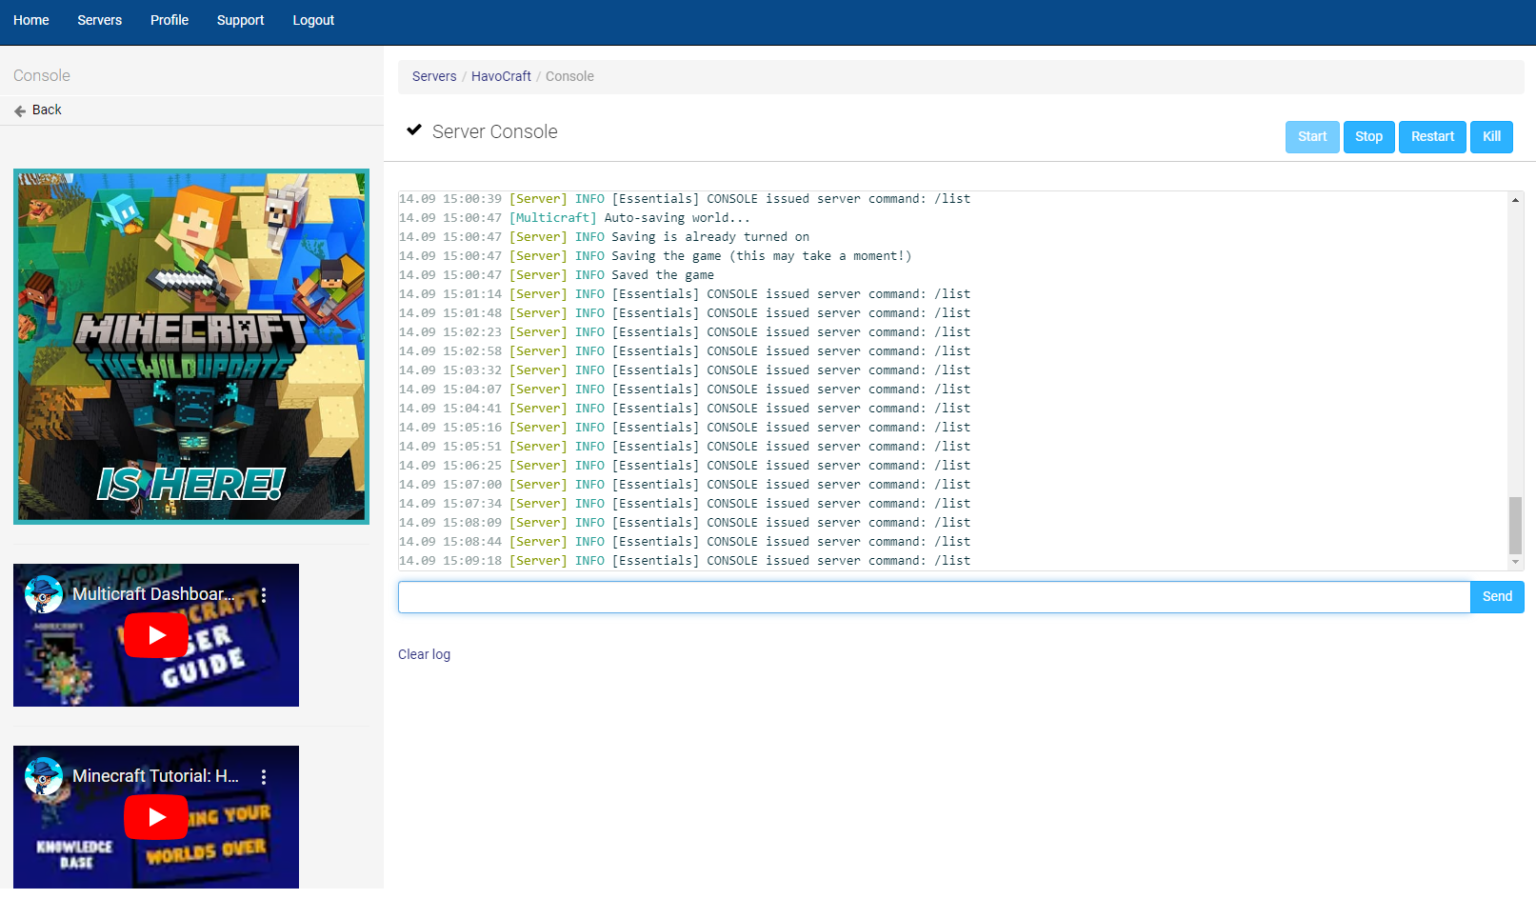Focus the console command input field
Screen dimensions: 1536x899
click(933, 597)
